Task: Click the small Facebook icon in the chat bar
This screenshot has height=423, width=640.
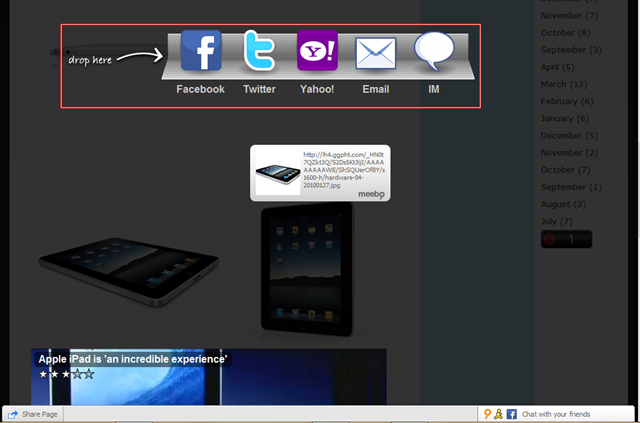Action: point(511,414)
